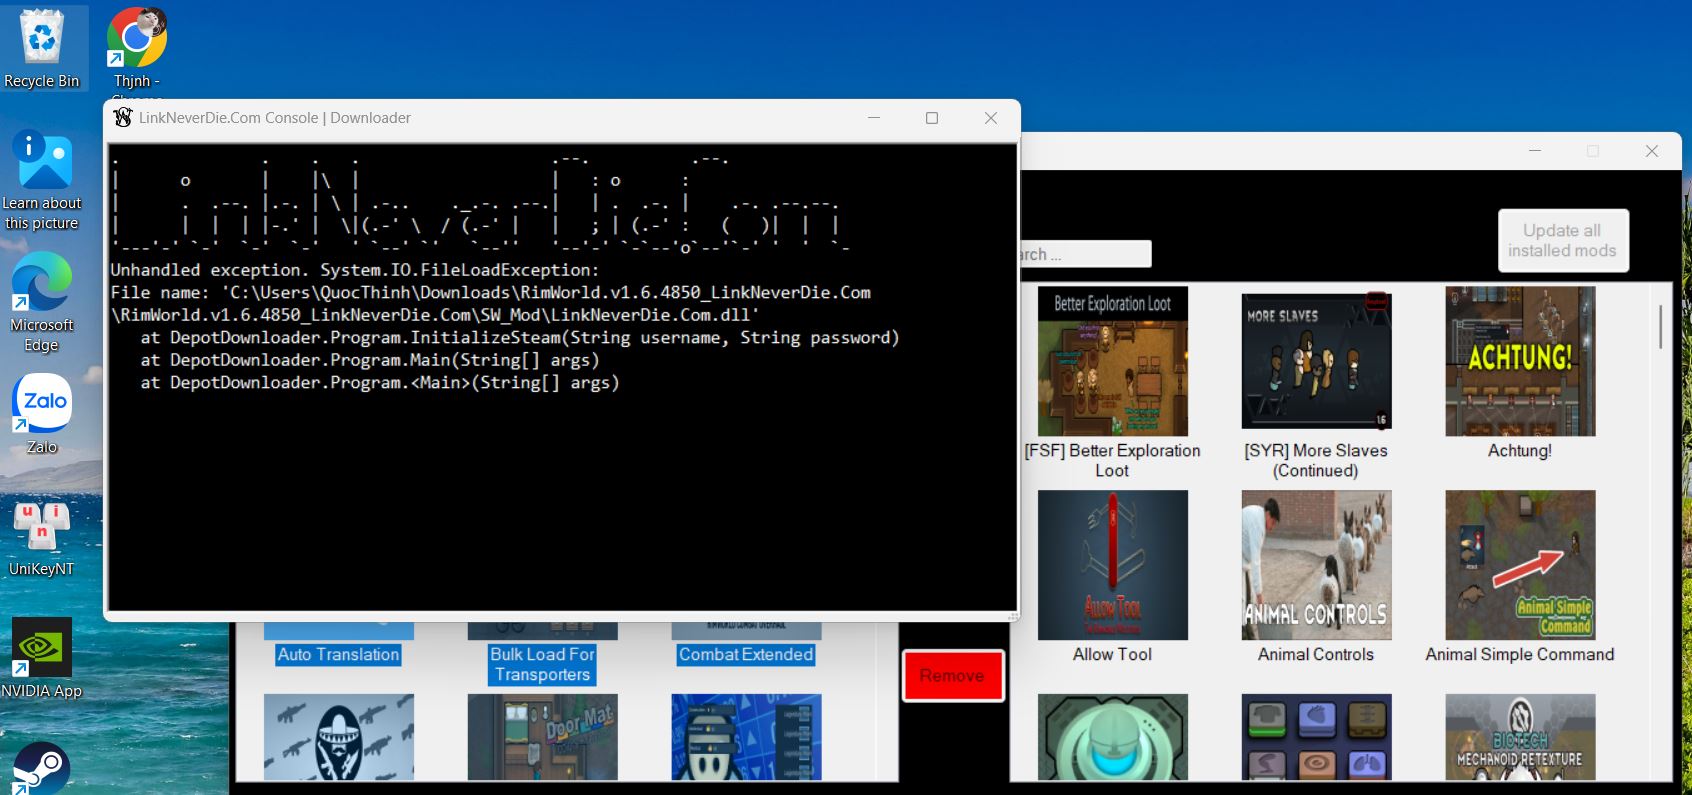Select the Animal Controls mod thumbnail
This screenshot has height=795, width=1692.
(1316, 565)
